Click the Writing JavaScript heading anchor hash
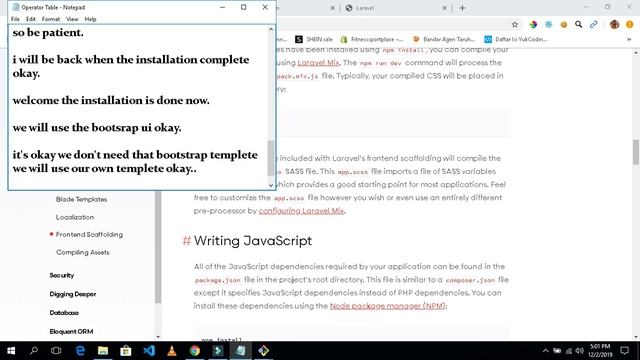640x360 pixels. click(187, 241)
